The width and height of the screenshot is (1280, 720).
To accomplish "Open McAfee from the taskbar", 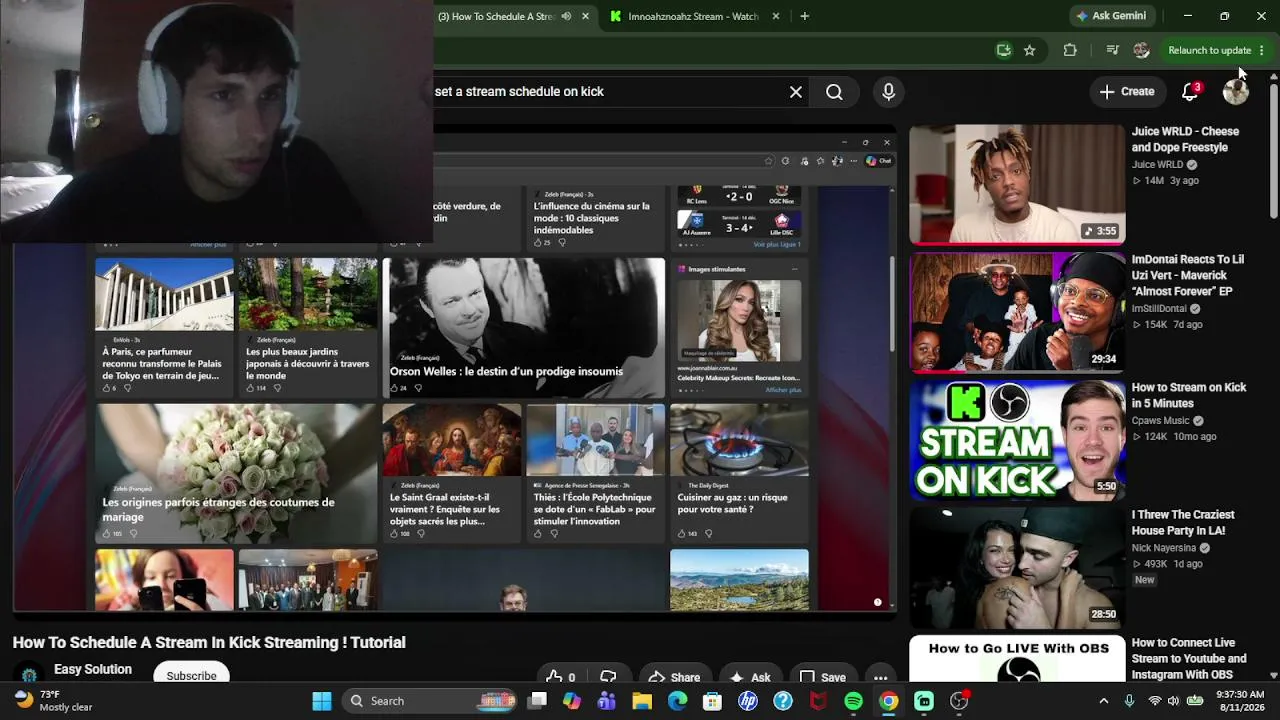I will (x=818, y=701).
